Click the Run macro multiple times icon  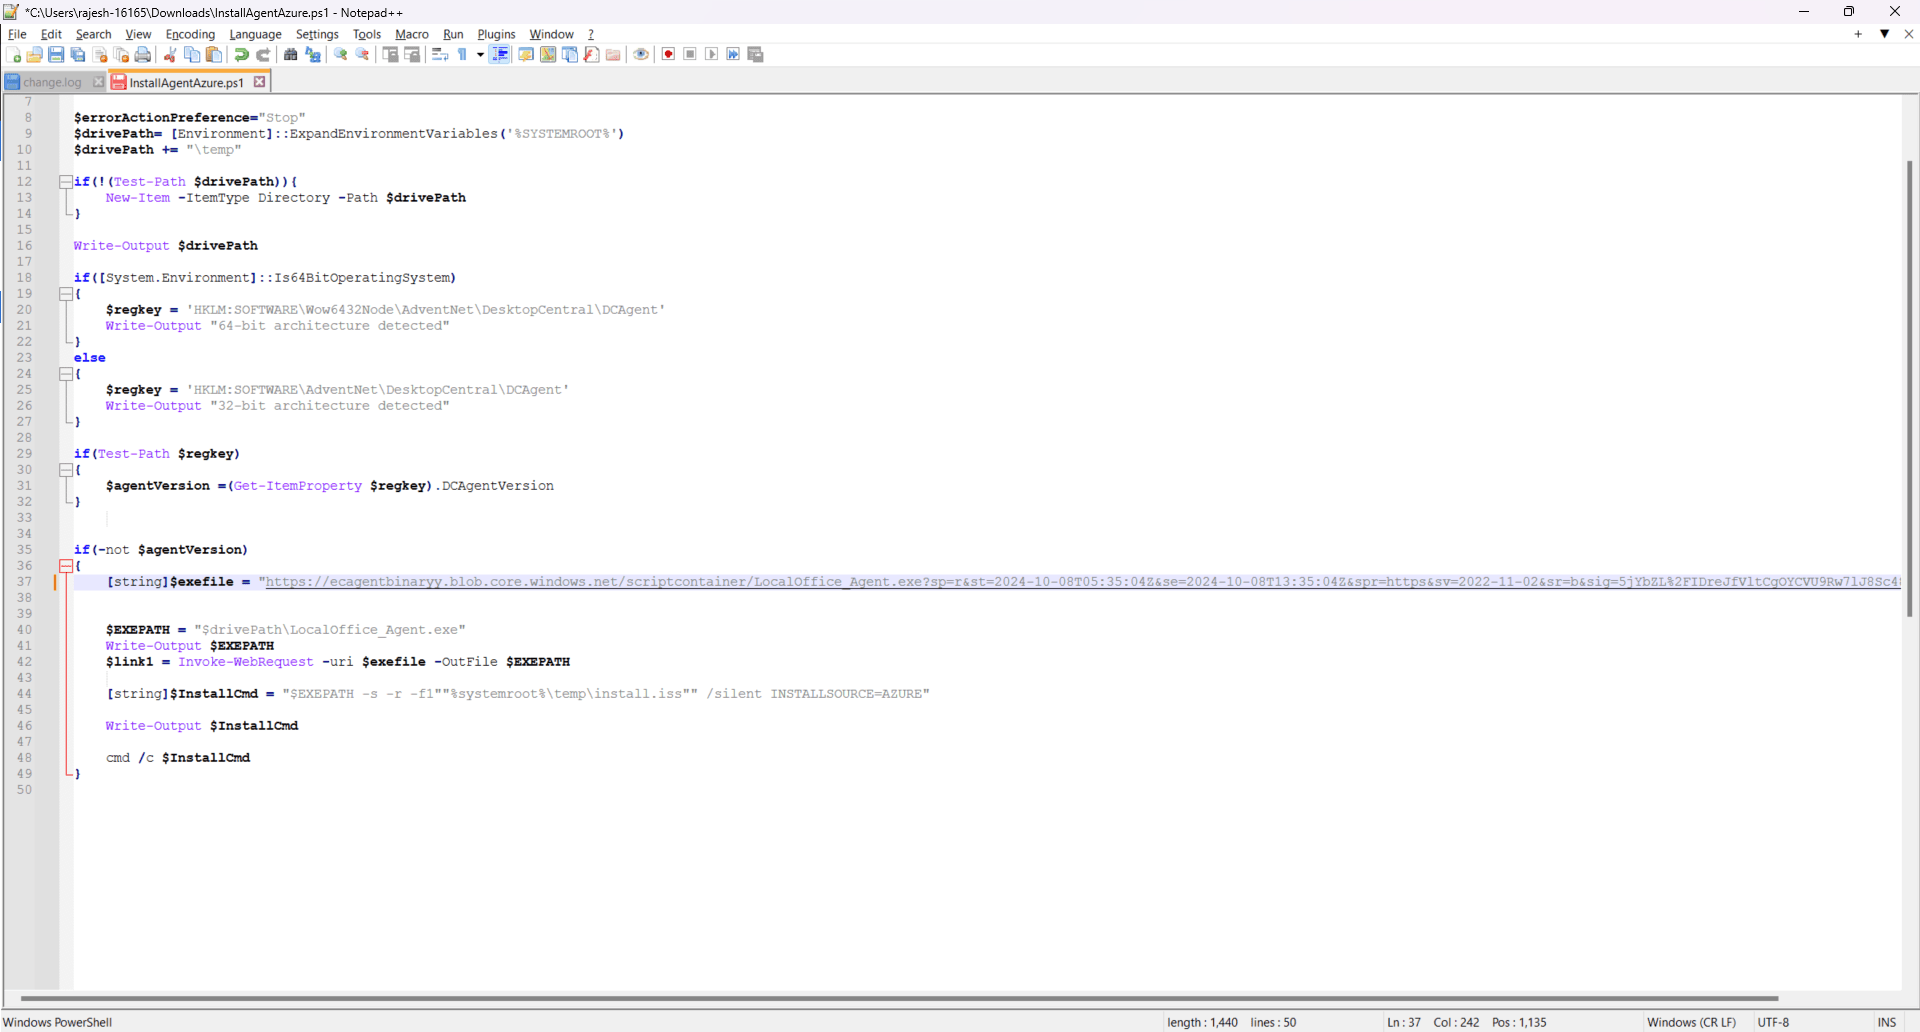(x=733, y=55)
